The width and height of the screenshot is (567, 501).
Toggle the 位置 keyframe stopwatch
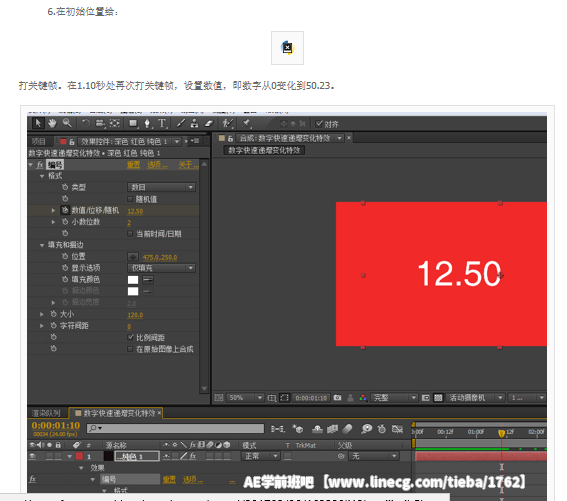coord(65,256)
